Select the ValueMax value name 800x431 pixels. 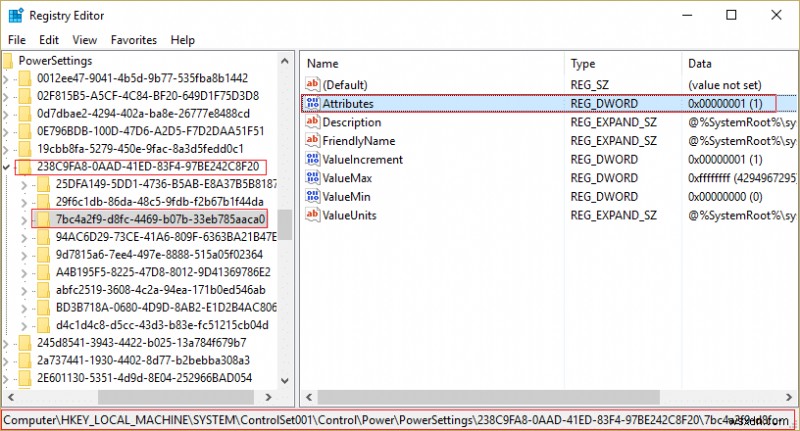(347, 178)
